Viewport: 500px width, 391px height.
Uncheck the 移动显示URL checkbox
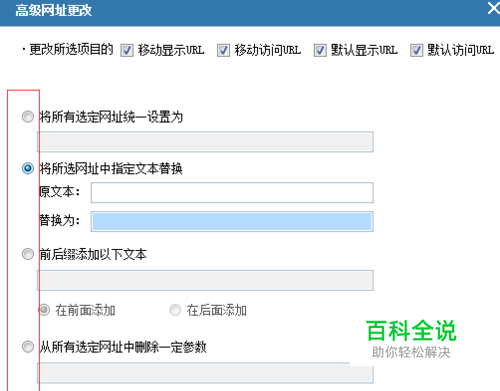(127, 51)
